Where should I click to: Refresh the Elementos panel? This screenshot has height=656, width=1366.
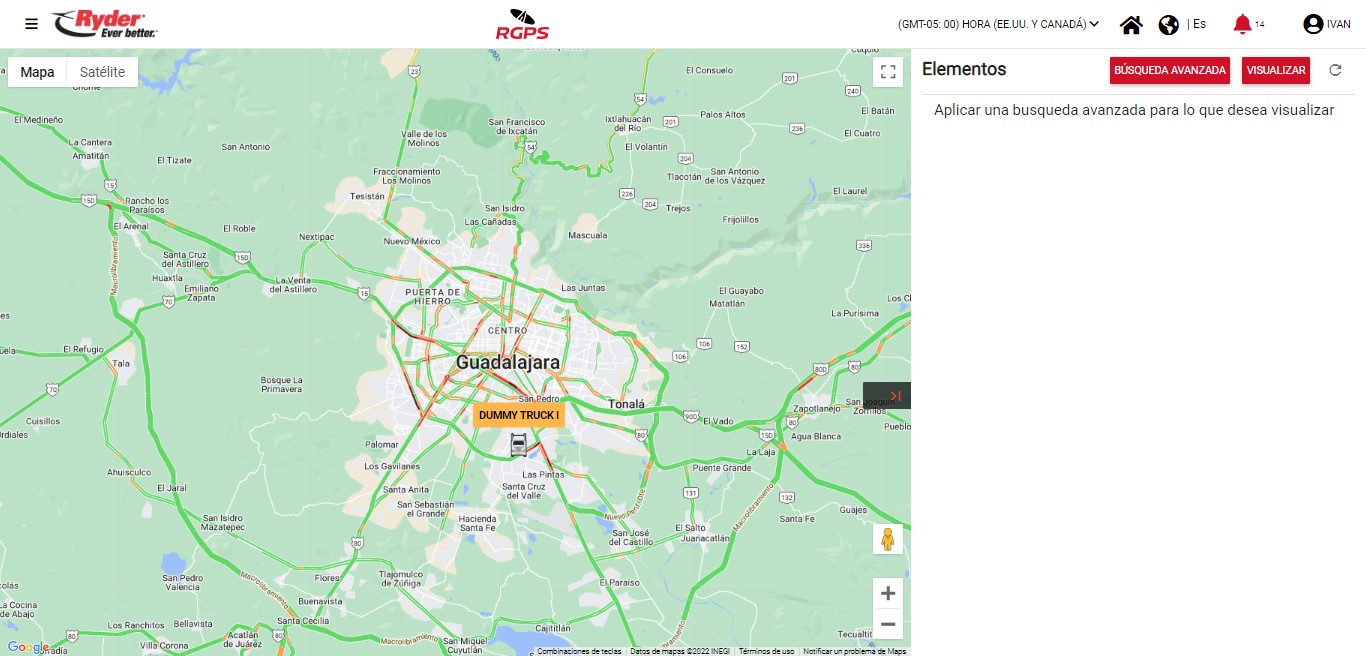point(1335,70)
